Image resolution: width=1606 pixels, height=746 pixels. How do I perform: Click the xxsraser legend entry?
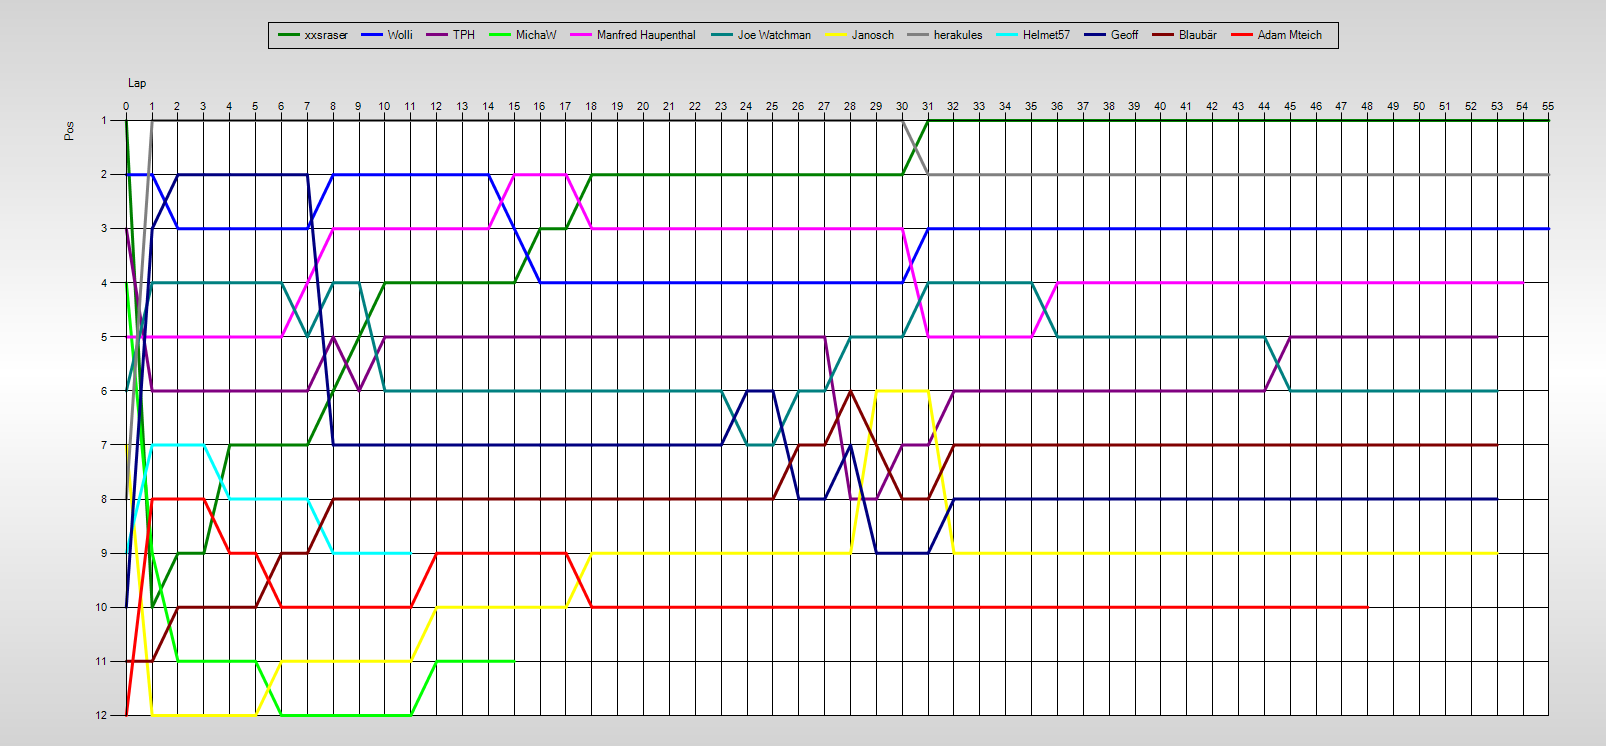[x=313, y=35]
